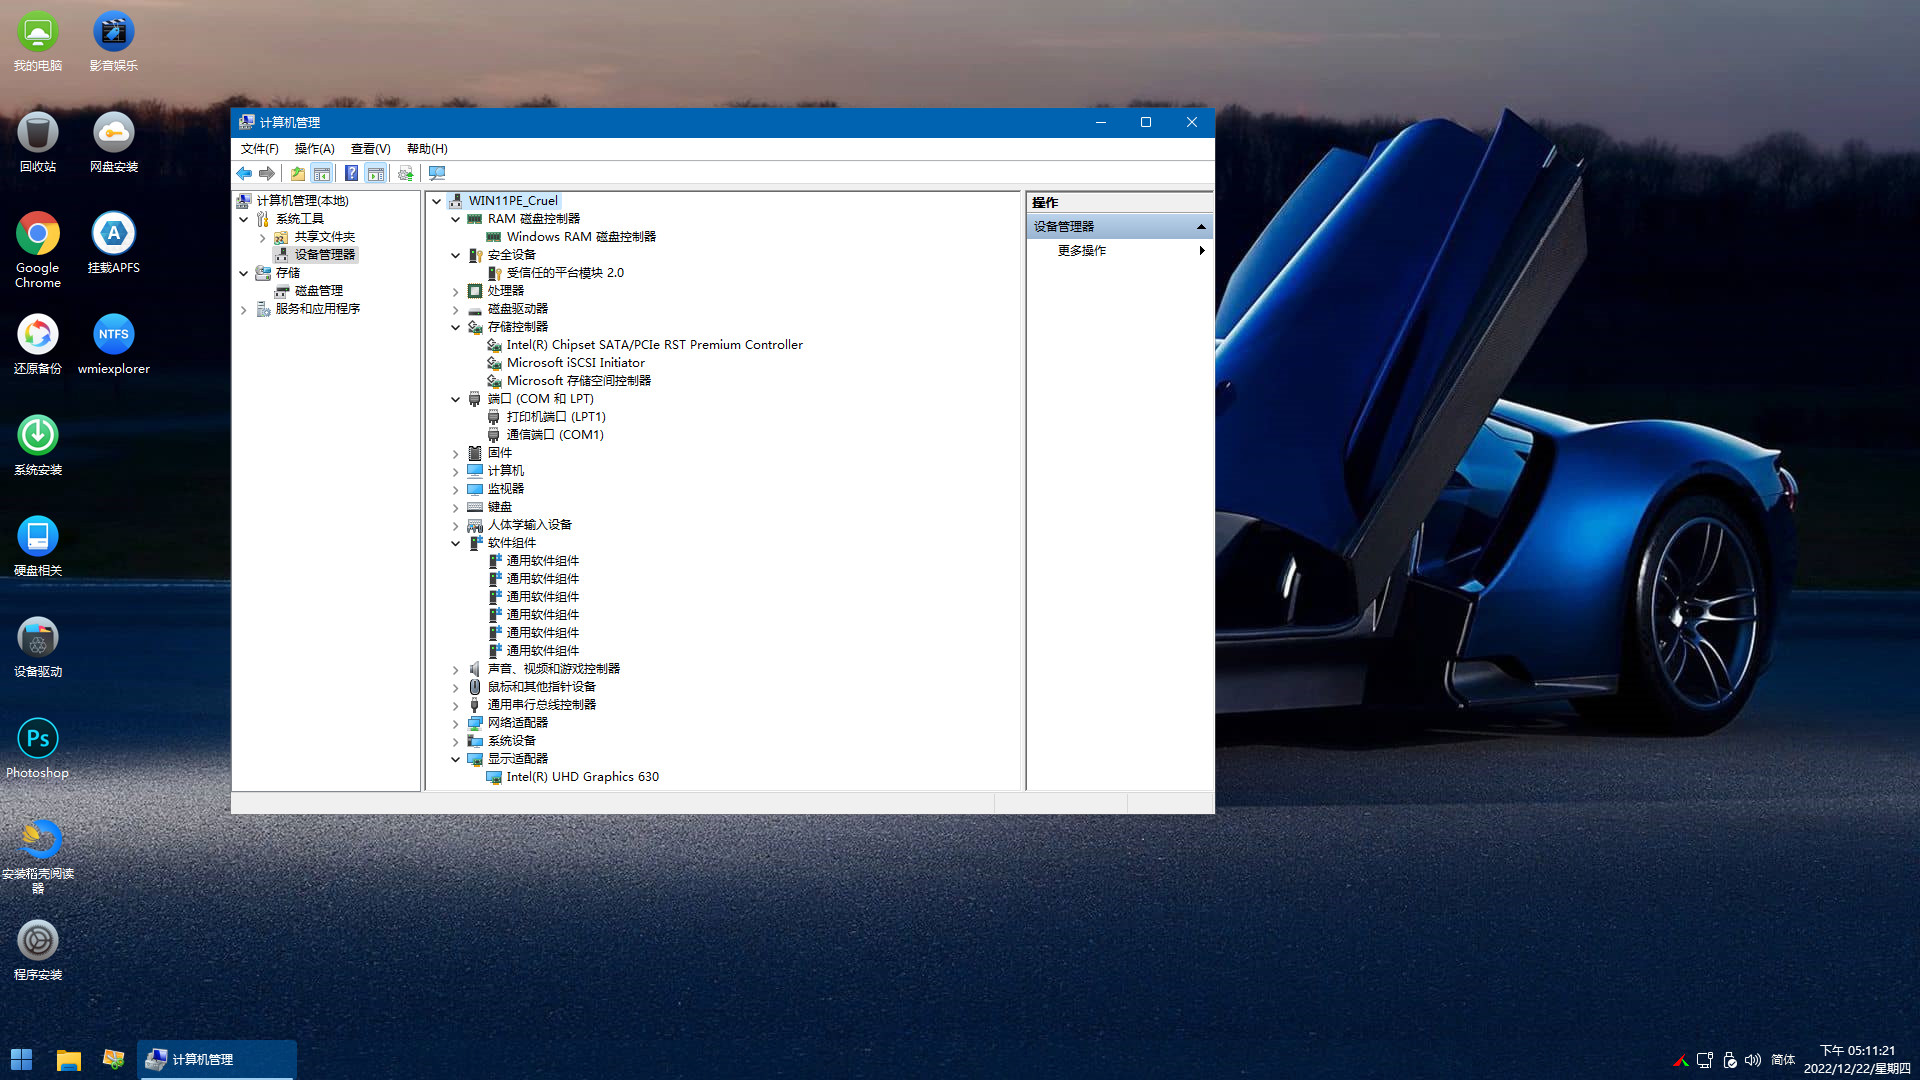Collapse the 存储 tree node
The height and width of the screenshot is (1080, 1920).
[x=243, y=273]
